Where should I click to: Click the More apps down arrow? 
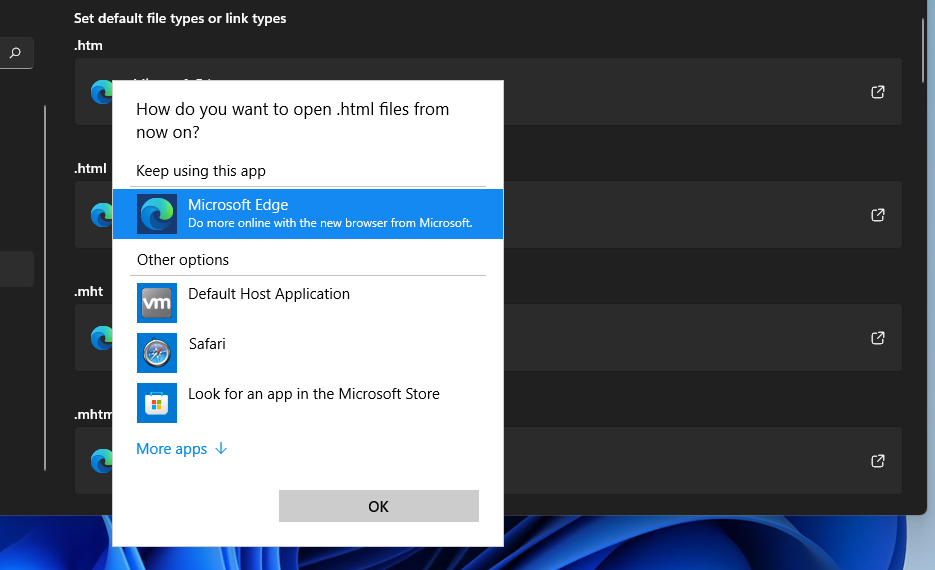(221, 449)
